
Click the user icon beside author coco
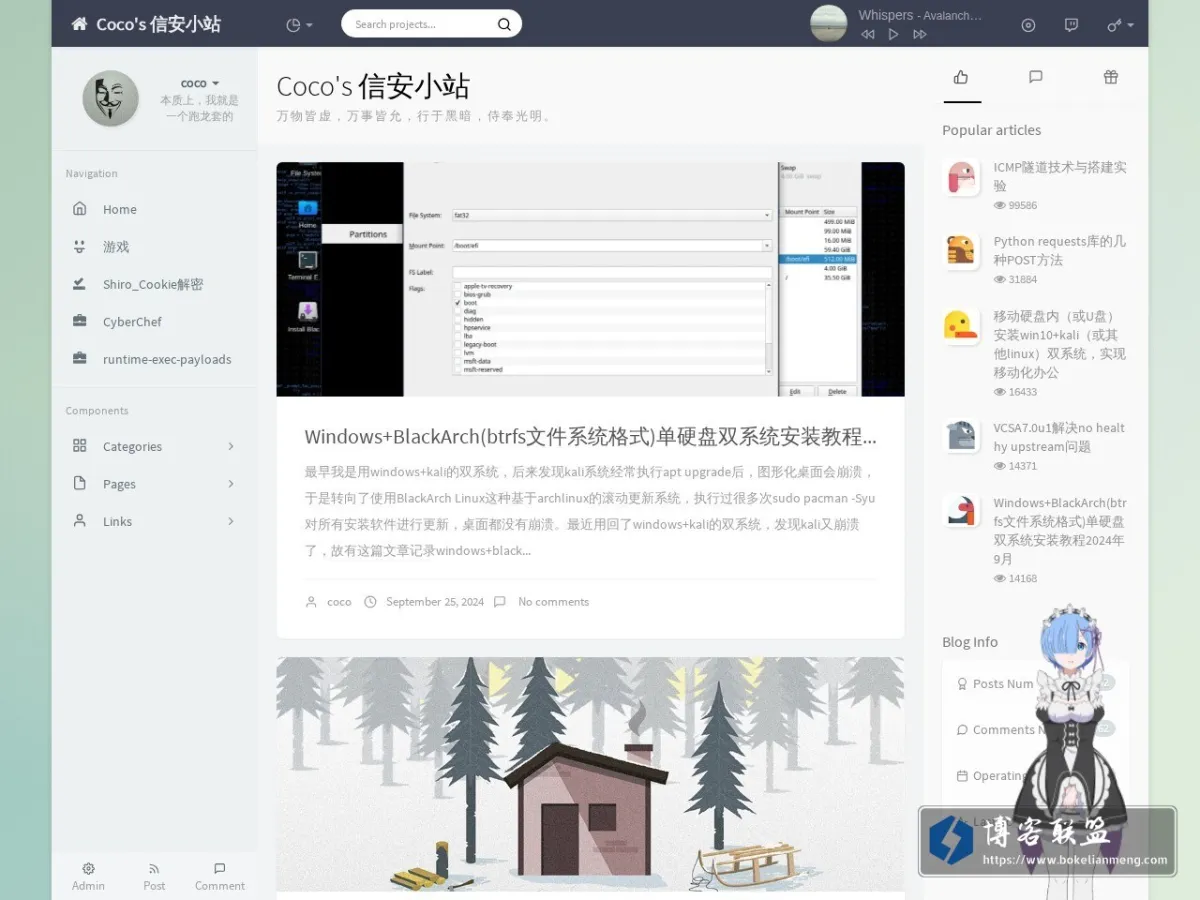coord(311,602)
